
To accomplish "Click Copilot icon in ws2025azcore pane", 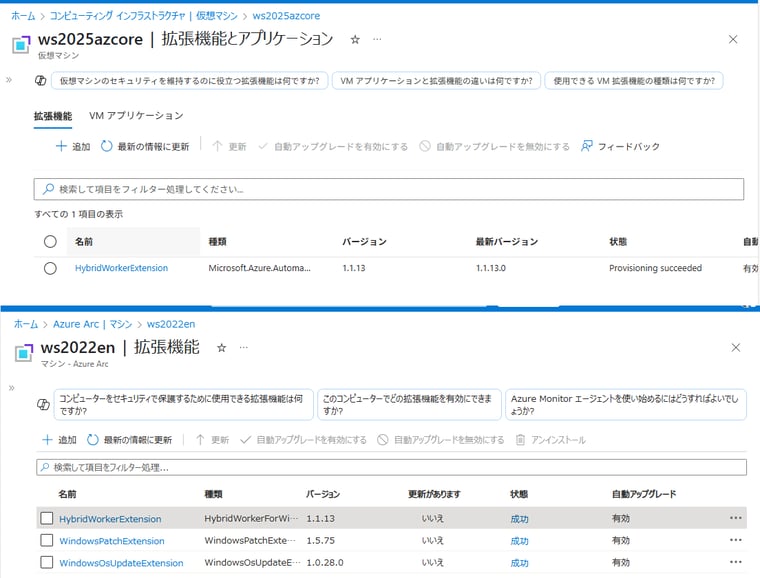I will [x=41, y=80].
